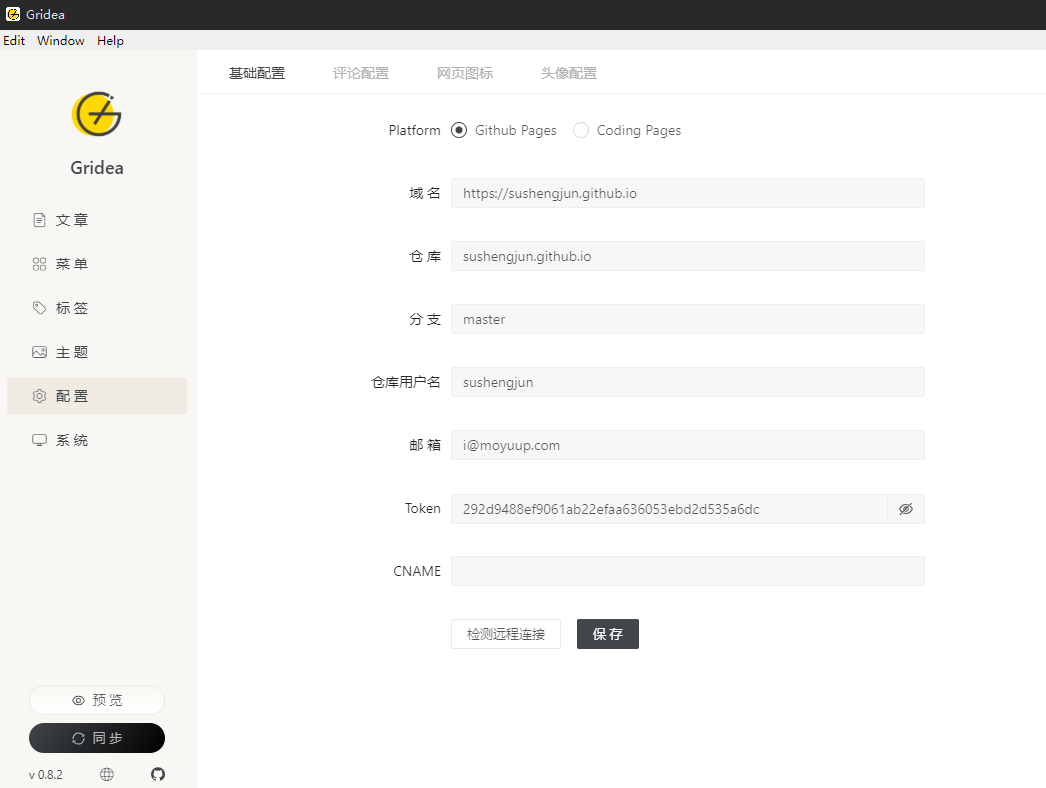The height and width of the screenshot is (788, 1046).
Task: Switch to the 网页图标 tab
Action: point(464,72)
